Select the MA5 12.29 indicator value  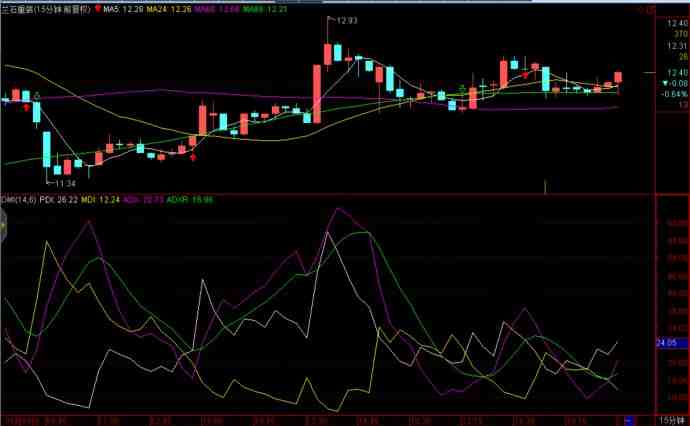click(124, 9)
